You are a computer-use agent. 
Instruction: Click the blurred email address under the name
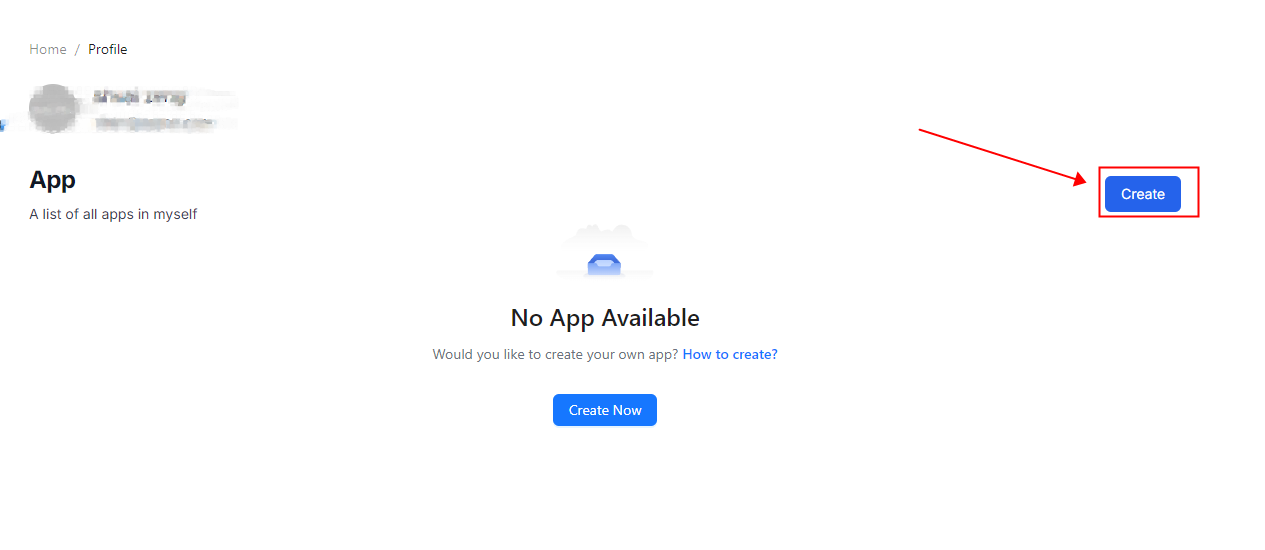[x=155, y=122]
